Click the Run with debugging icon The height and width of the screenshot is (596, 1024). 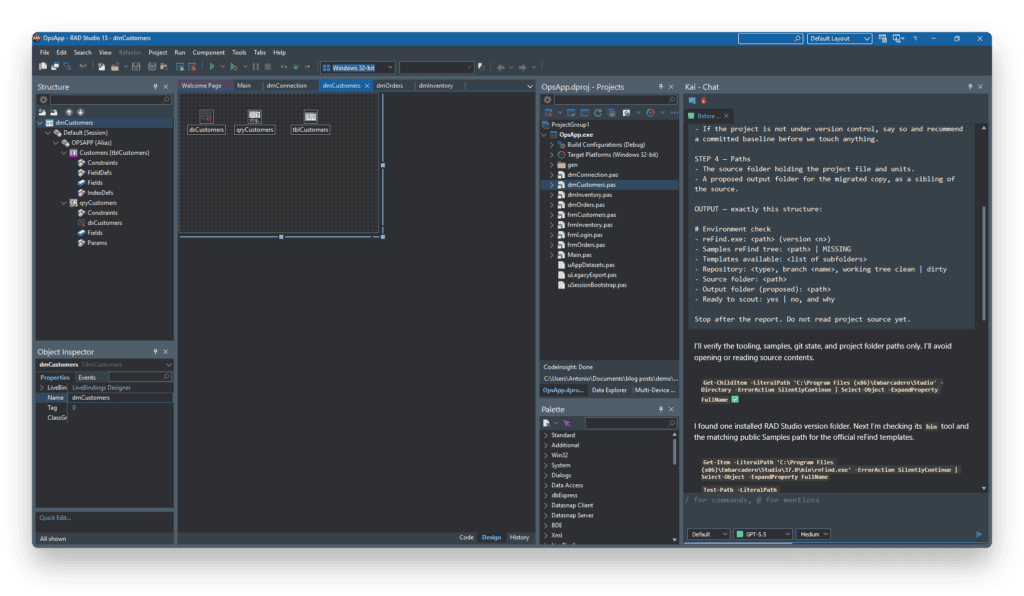[234, 67]
